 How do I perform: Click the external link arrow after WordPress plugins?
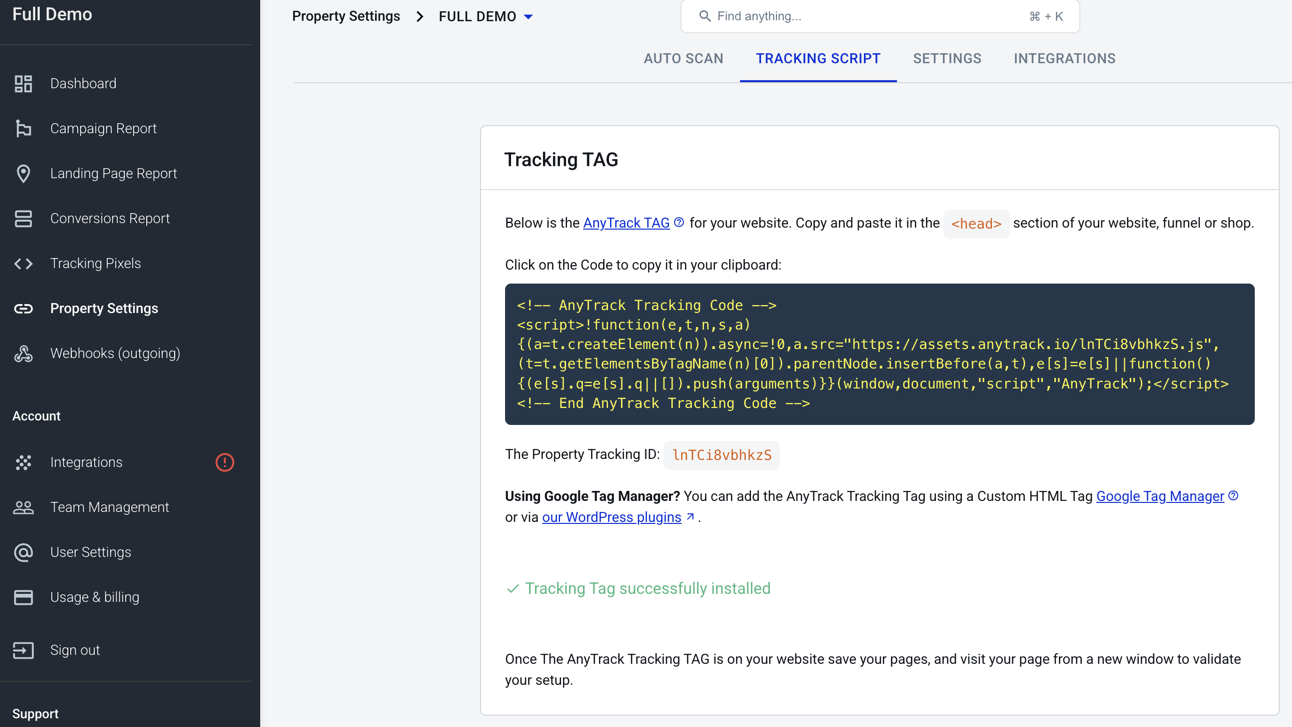click(x=690, y=517)
